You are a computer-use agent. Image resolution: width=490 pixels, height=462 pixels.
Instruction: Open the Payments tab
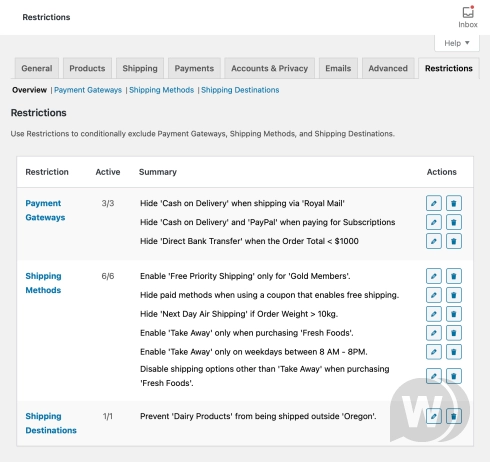[194, 68]
